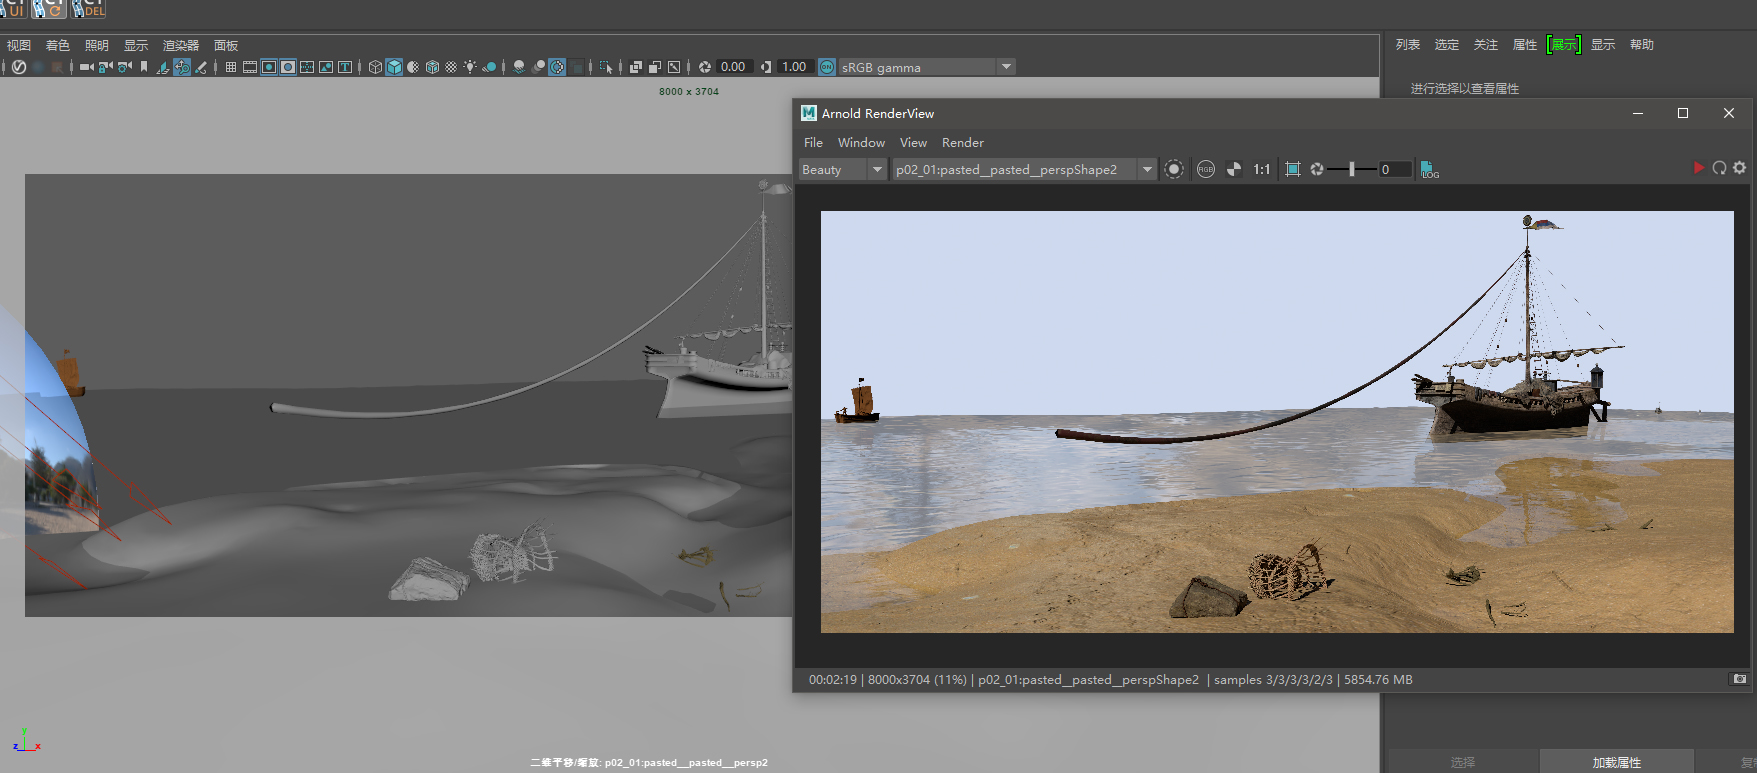Open Render menu in Arnold RenderView

pos(963,143)
